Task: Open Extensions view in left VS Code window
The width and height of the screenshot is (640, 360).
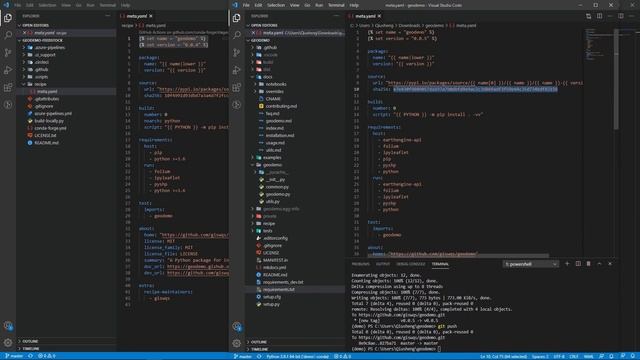Action: tap(8, 87)
